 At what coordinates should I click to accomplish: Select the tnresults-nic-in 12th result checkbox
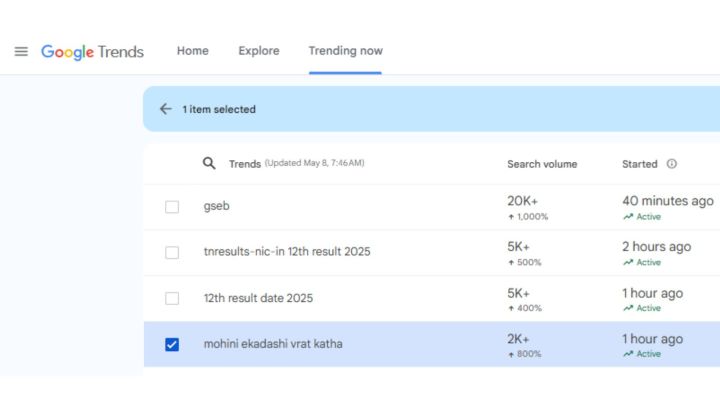point(172,252)
